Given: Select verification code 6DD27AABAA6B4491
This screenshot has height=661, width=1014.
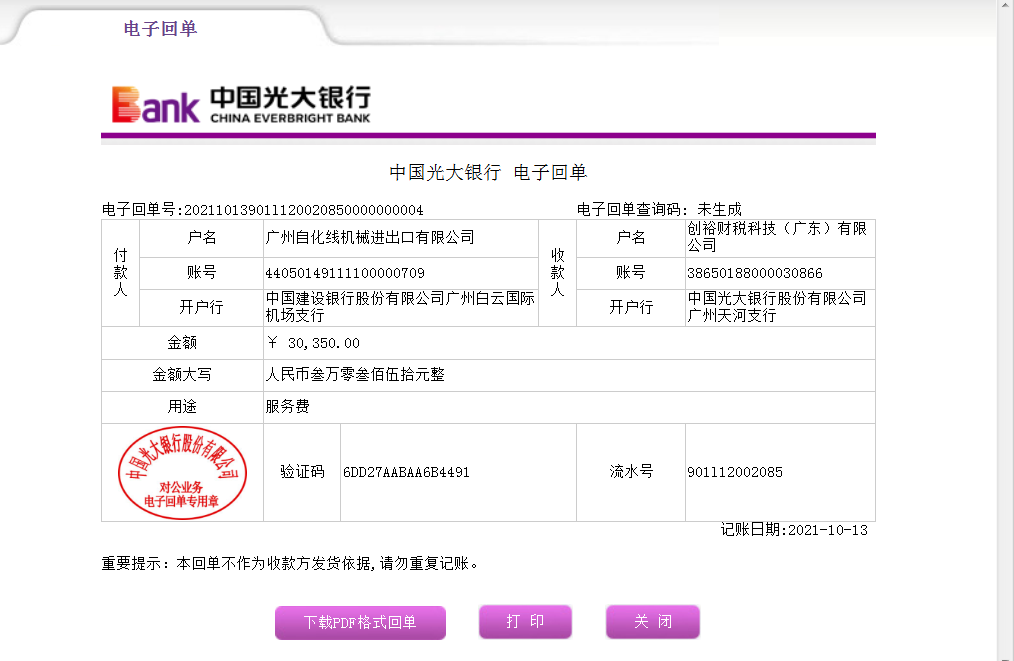Looking at the screenshot, I should [x=406, y=472].
